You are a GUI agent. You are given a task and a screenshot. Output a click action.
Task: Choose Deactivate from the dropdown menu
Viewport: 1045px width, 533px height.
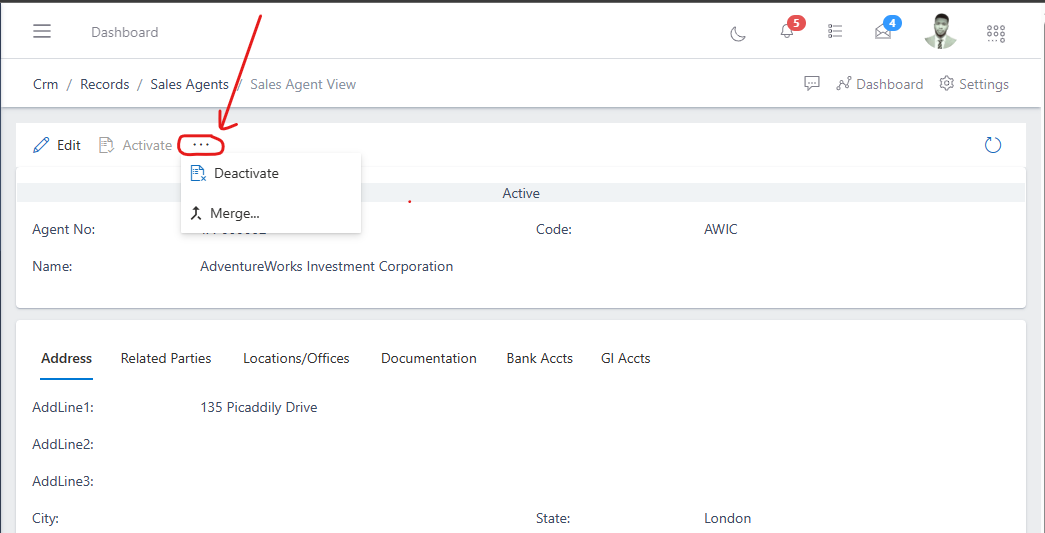pos(271,173)
